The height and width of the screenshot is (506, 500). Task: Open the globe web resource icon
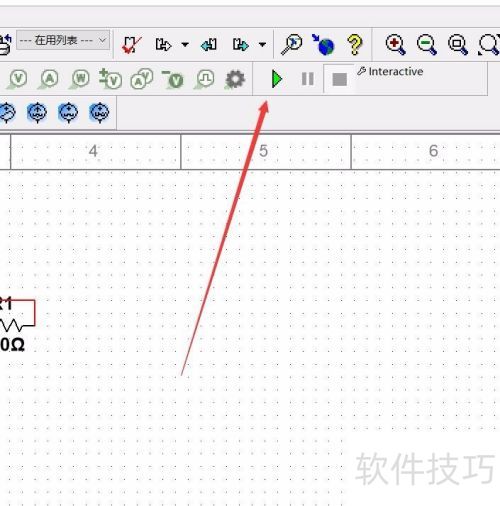coord(323,44)
